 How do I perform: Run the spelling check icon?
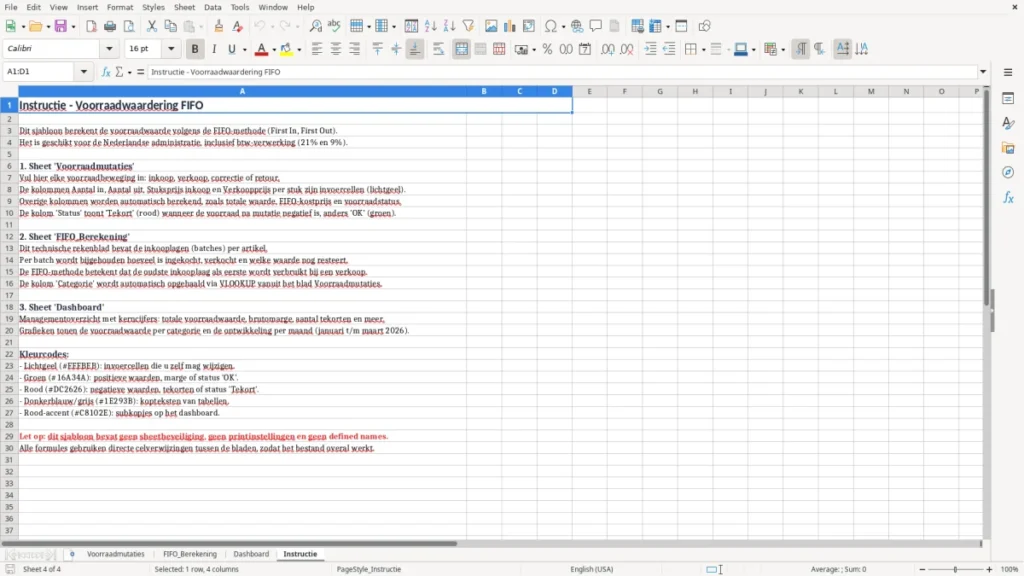334,26
